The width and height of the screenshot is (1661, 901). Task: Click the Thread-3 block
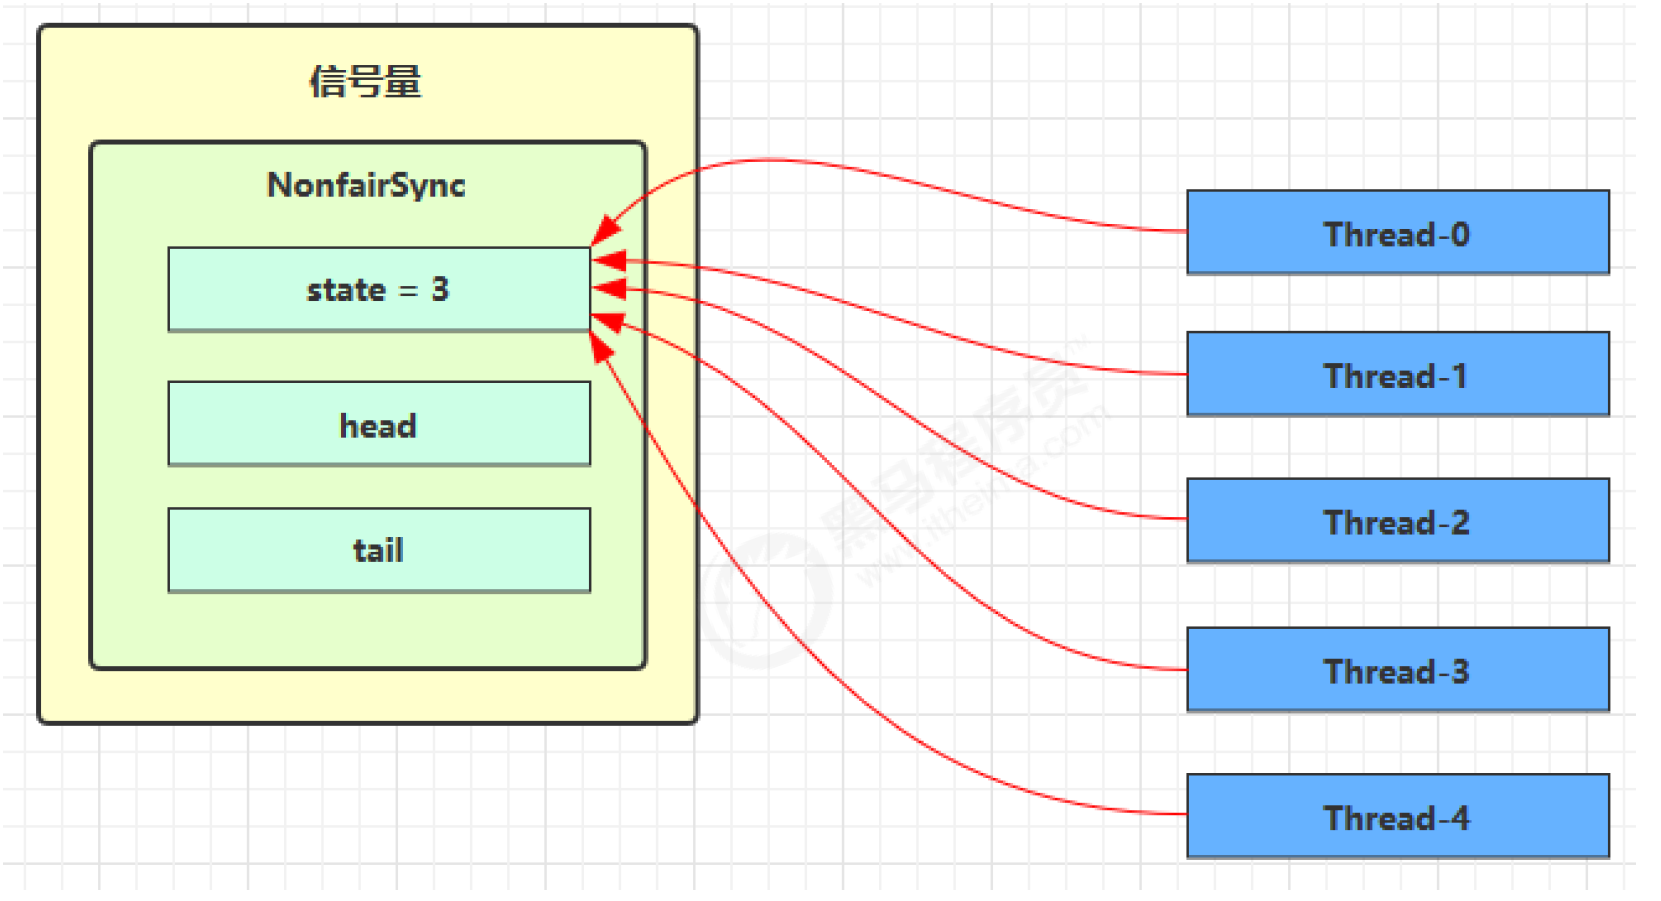[1397, 669]
